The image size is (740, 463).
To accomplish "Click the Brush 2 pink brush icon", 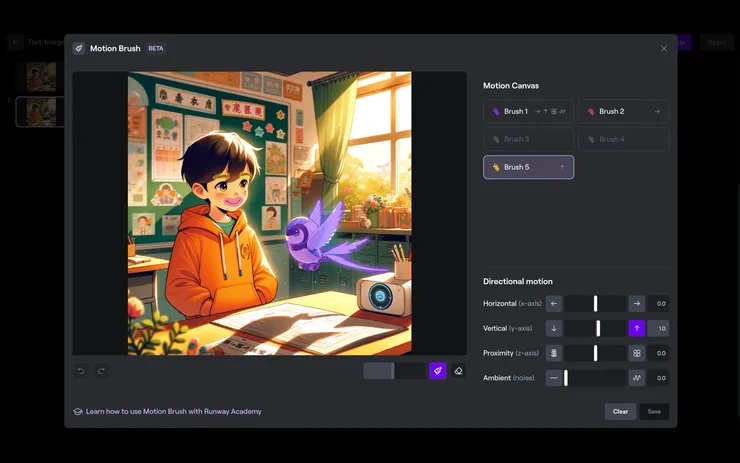I will click(591, 111).
